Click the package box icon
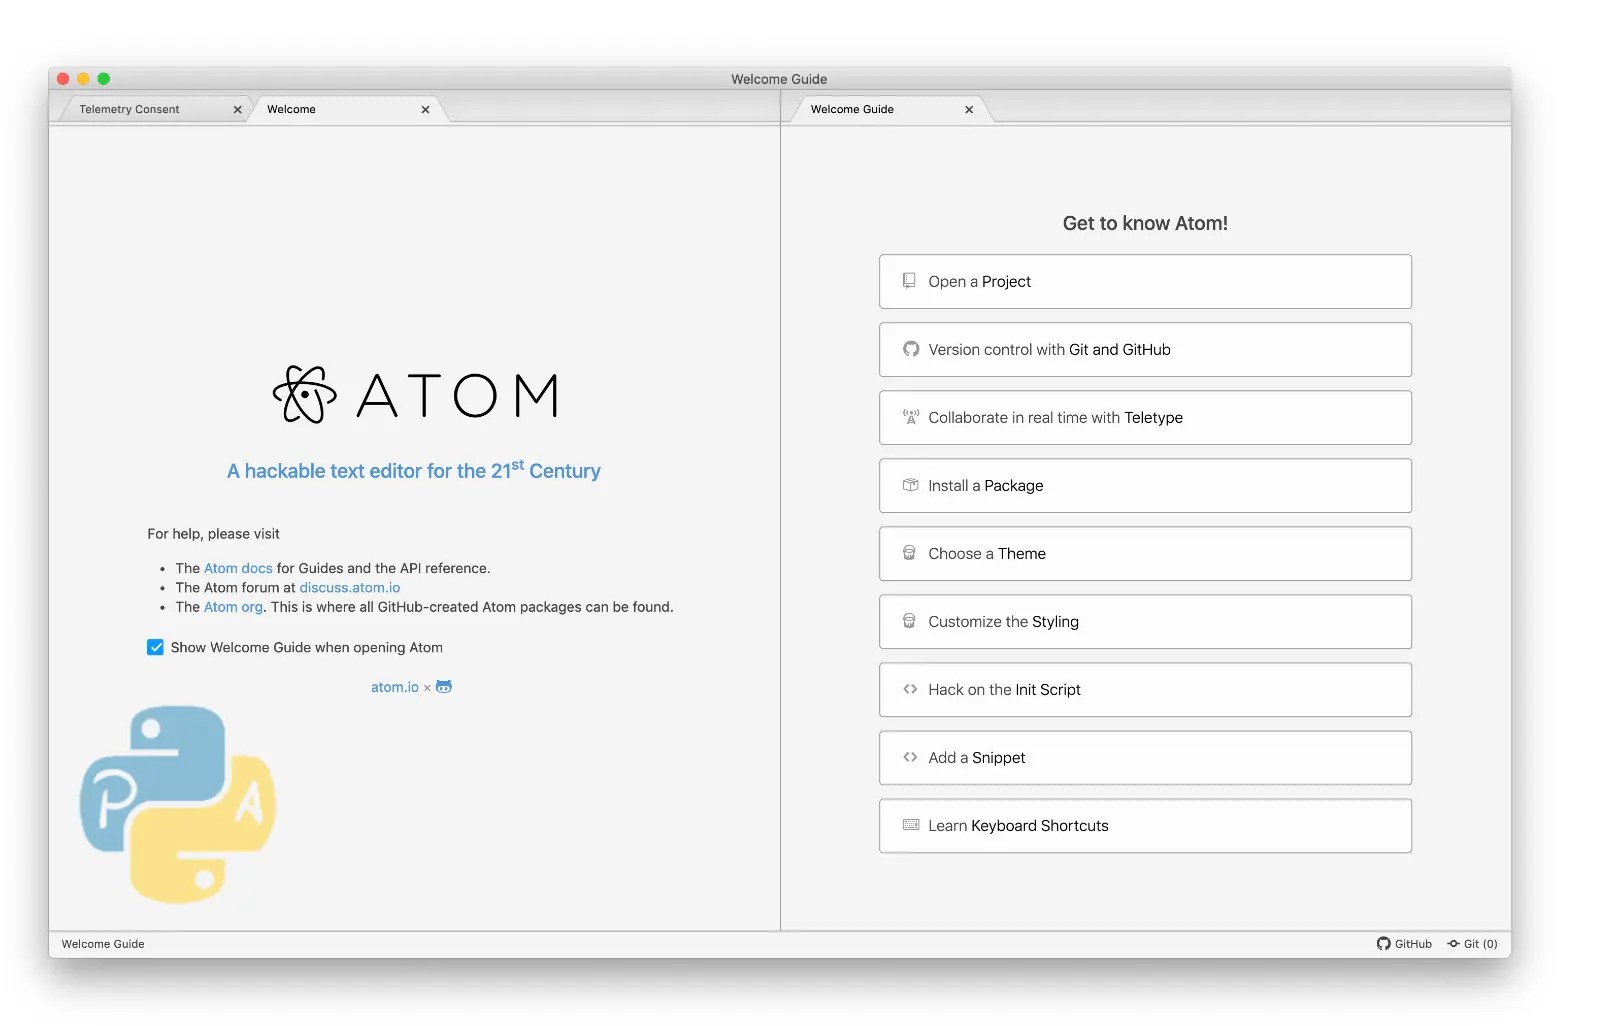This screenshot has width=1609, height=1026. (x=910, y=485)
